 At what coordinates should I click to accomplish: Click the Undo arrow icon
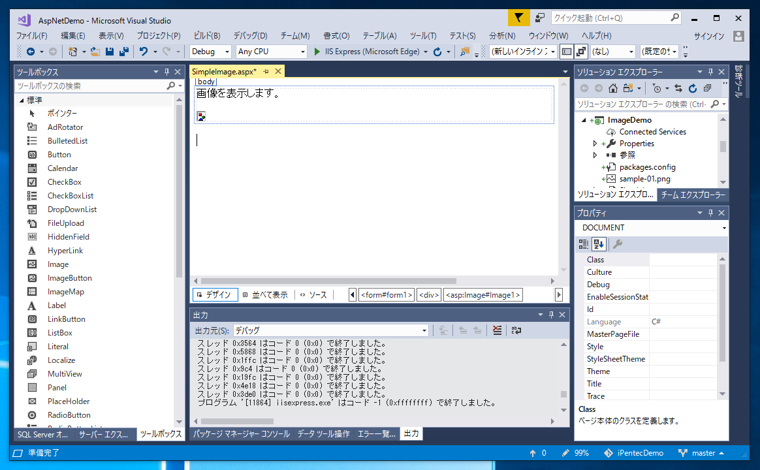pos(143,51)
